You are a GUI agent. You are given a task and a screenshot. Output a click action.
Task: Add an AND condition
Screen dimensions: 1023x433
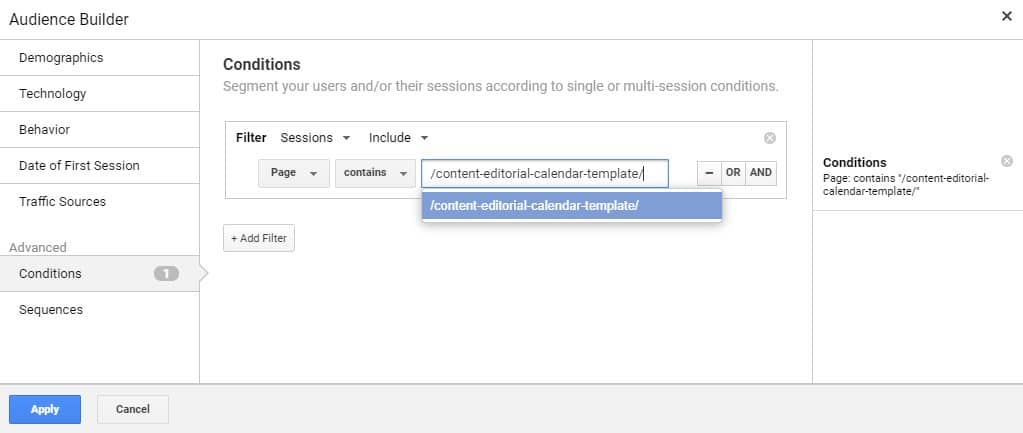pyautogui.click(x=761, y=173)
